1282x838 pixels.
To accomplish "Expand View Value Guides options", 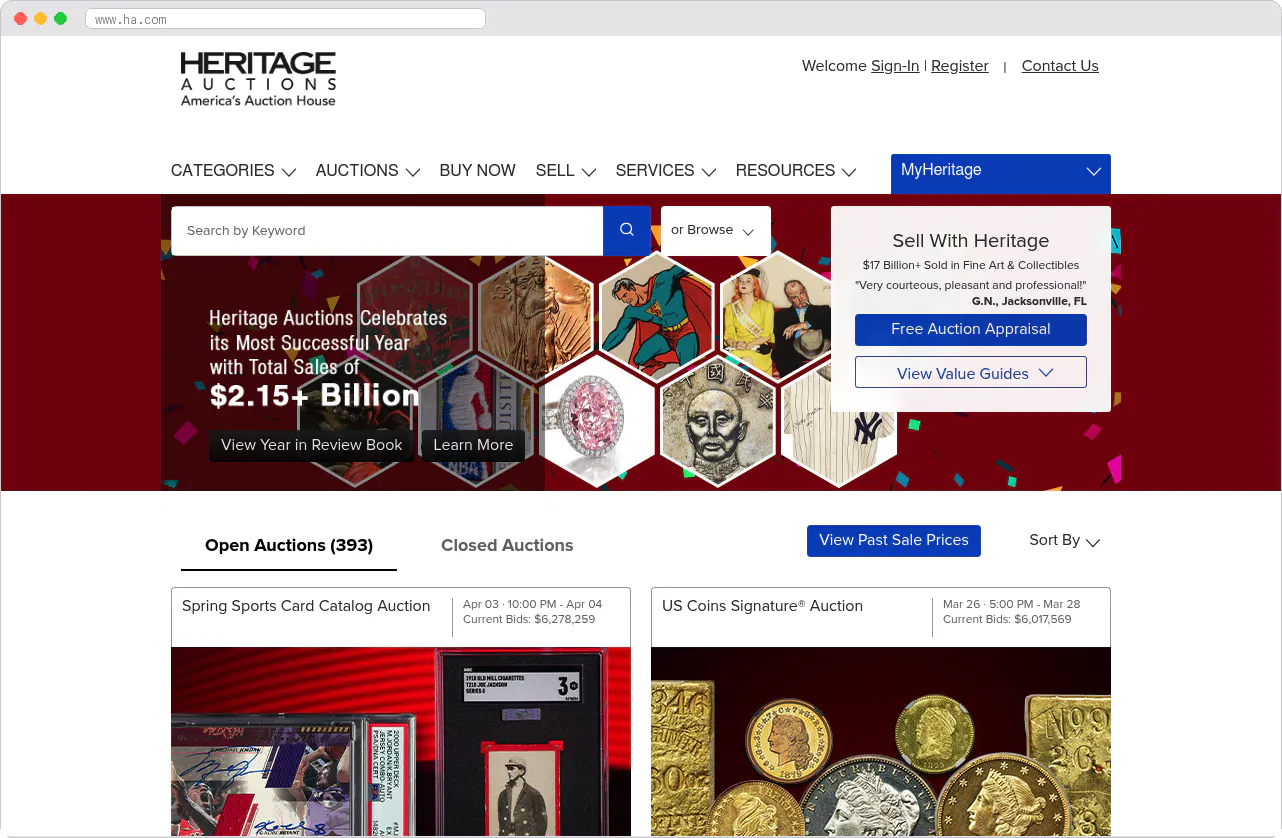I will [x=970, y=372].
